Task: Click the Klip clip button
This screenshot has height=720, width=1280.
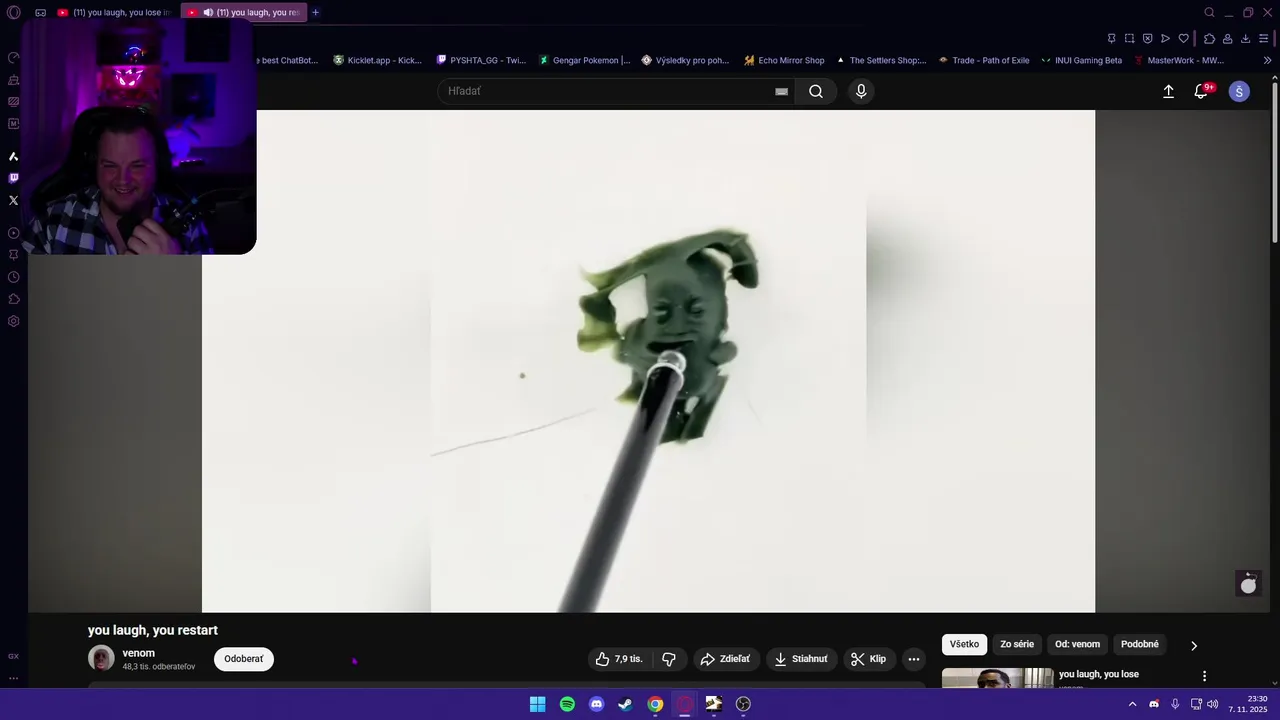Action: tap(868, 659)
